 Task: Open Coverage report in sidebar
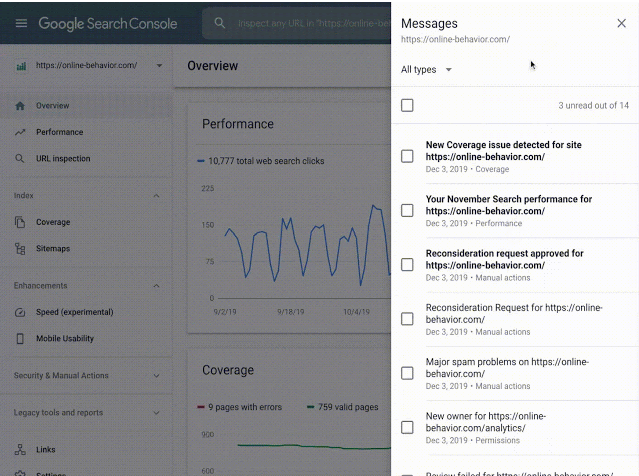tap(86, 222)
